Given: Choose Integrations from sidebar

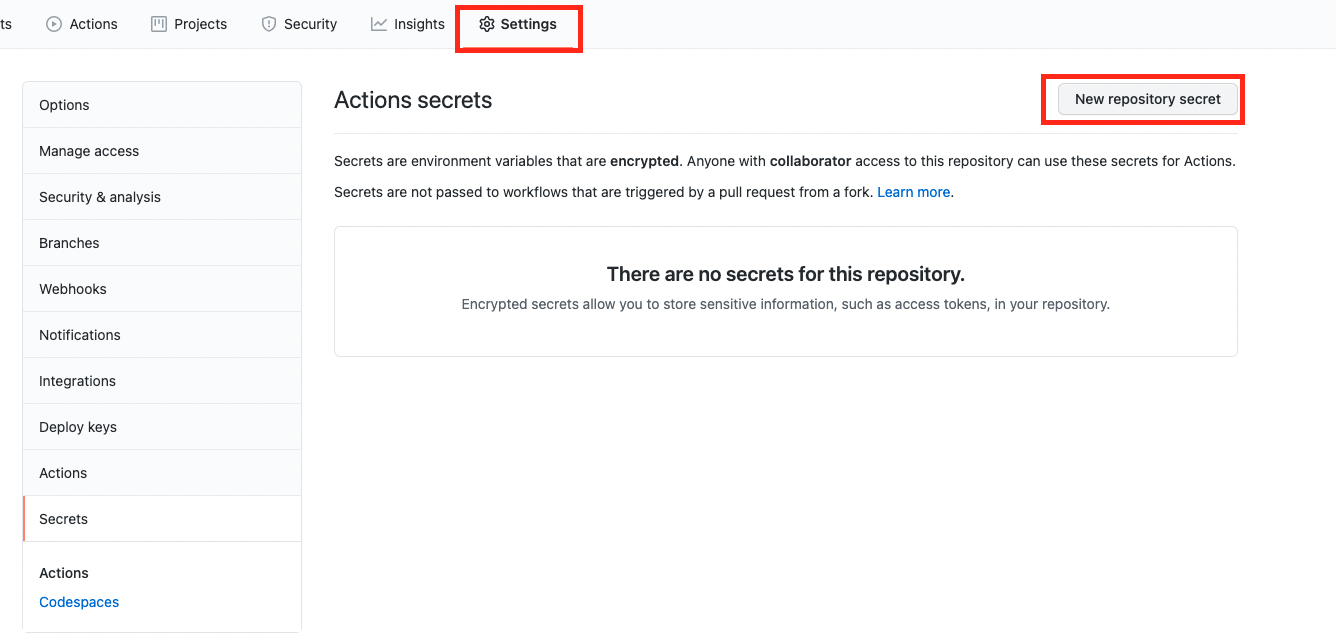Looking at the screenshot, I should click(77, 381).
